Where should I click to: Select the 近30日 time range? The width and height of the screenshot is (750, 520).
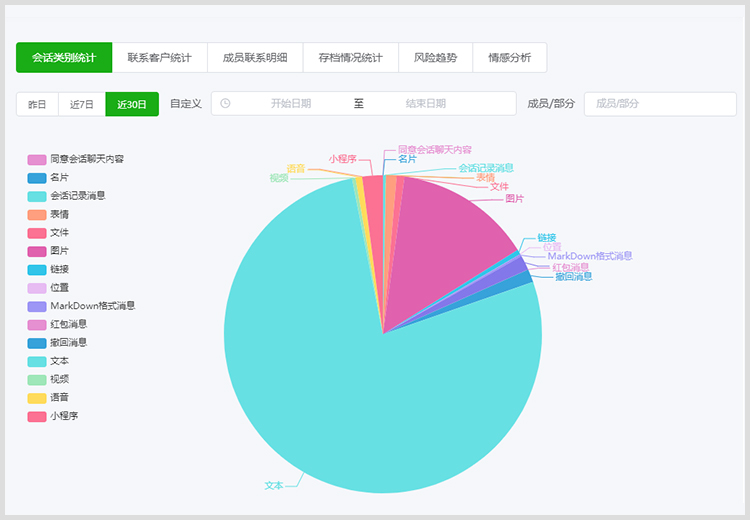click(x=132, y=104)
